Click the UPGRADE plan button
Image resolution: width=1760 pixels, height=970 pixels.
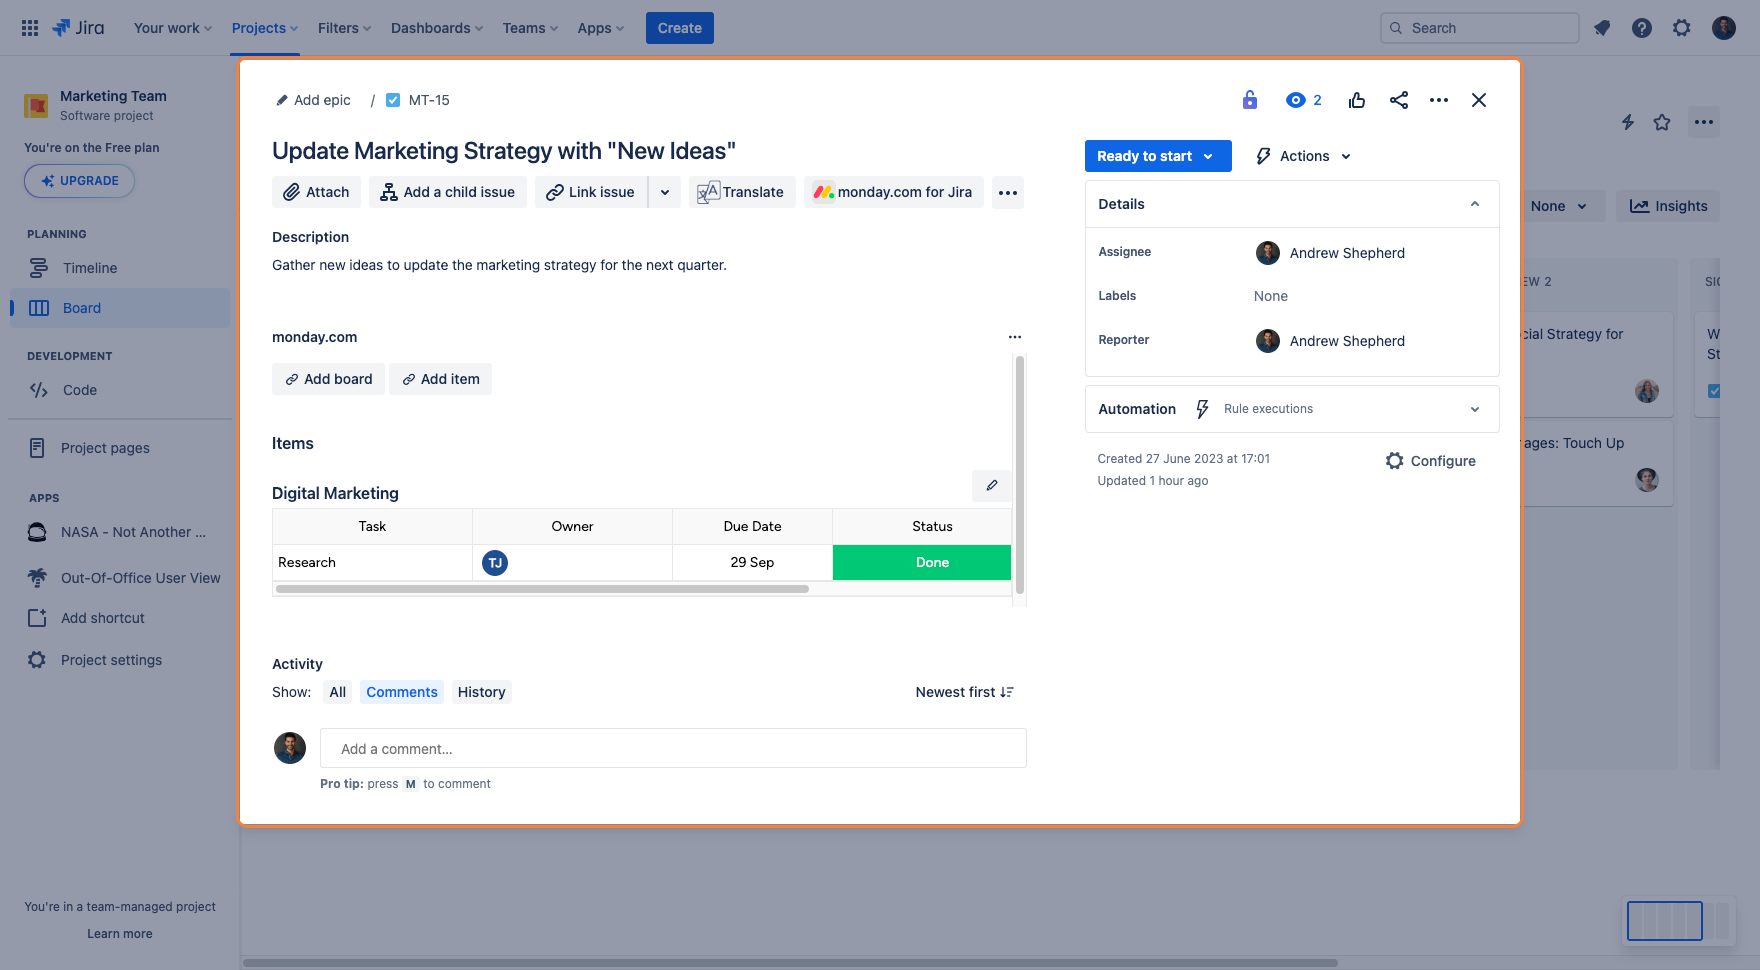(80, 181)
